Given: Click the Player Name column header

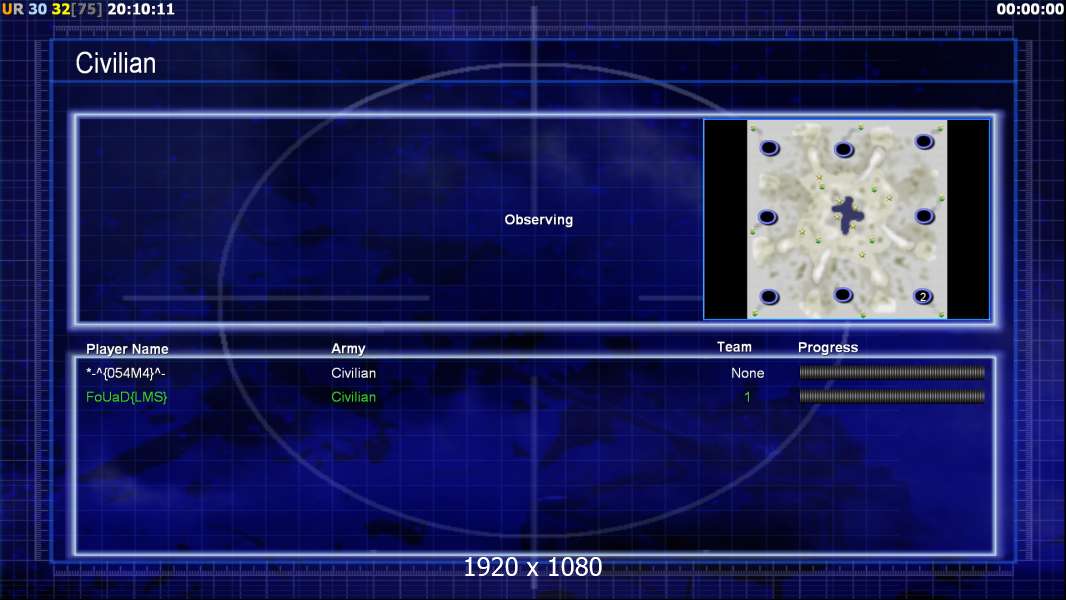Looking at the screenshot, I should coord(127,349).
